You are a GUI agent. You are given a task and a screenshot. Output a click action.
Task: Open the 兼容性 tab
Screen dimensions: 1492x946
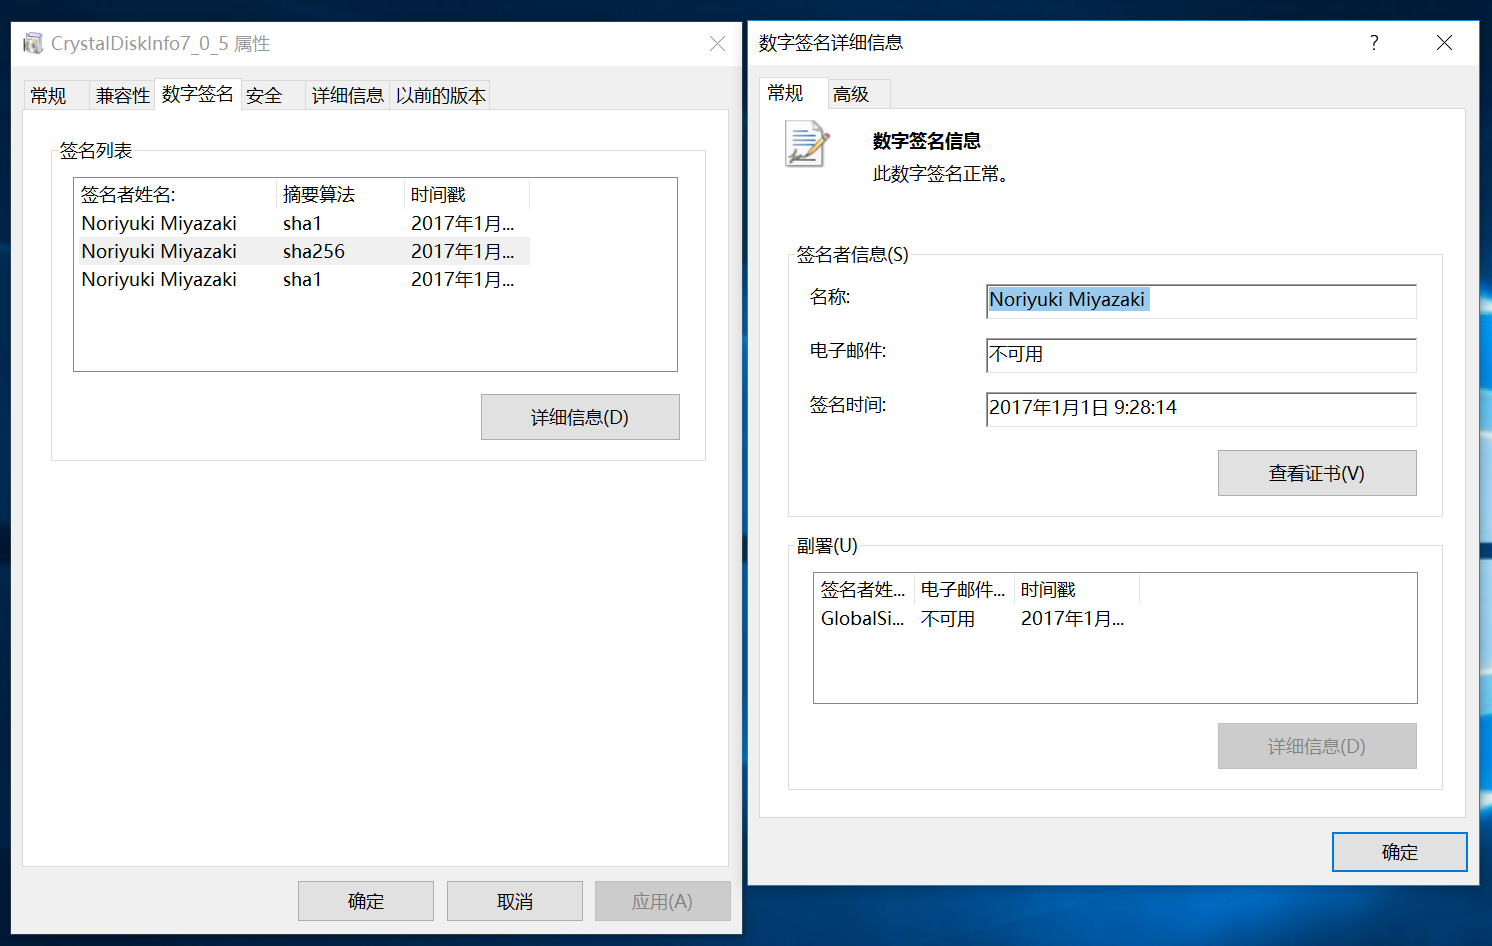click(x=123, y=95)
